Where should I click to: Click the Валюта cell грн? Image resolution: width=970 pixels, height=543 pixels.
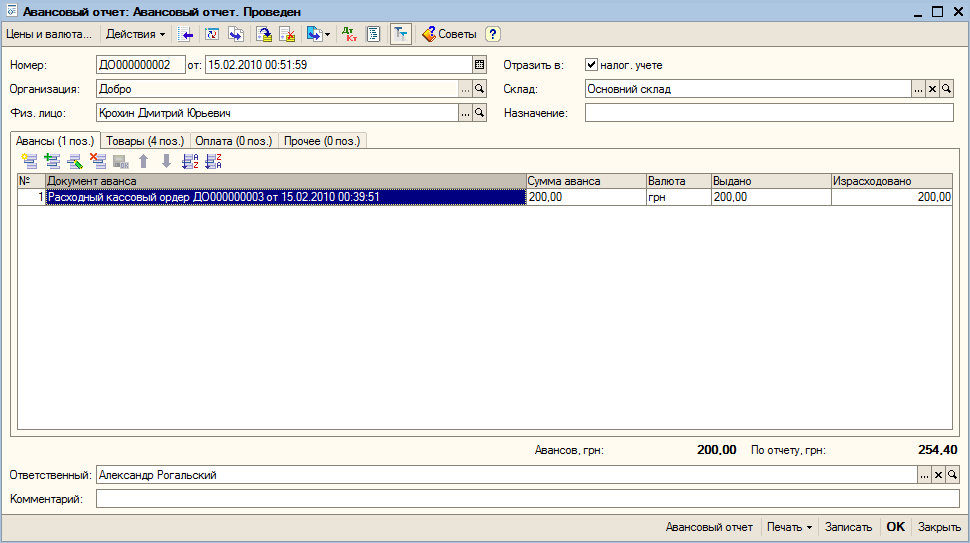tap(679, 197)
